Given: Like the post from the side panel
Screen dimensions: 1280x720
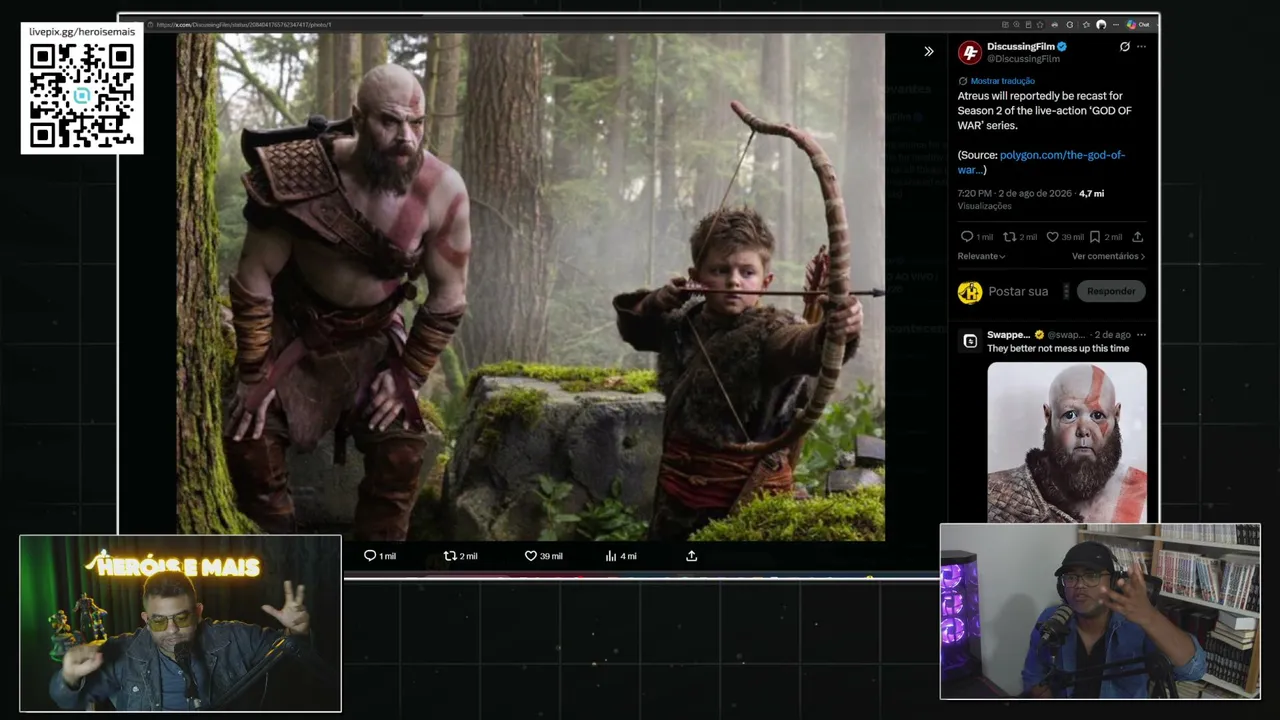Looking at the screenshot, I should 1052,237.
